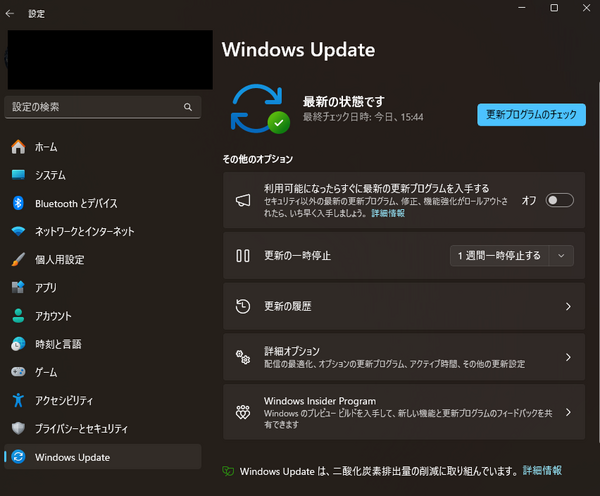The height and width of the screenshot is (496, 600).
Task: Click the アプリ icon in sidebar
Action: click(x=18, y=287)
